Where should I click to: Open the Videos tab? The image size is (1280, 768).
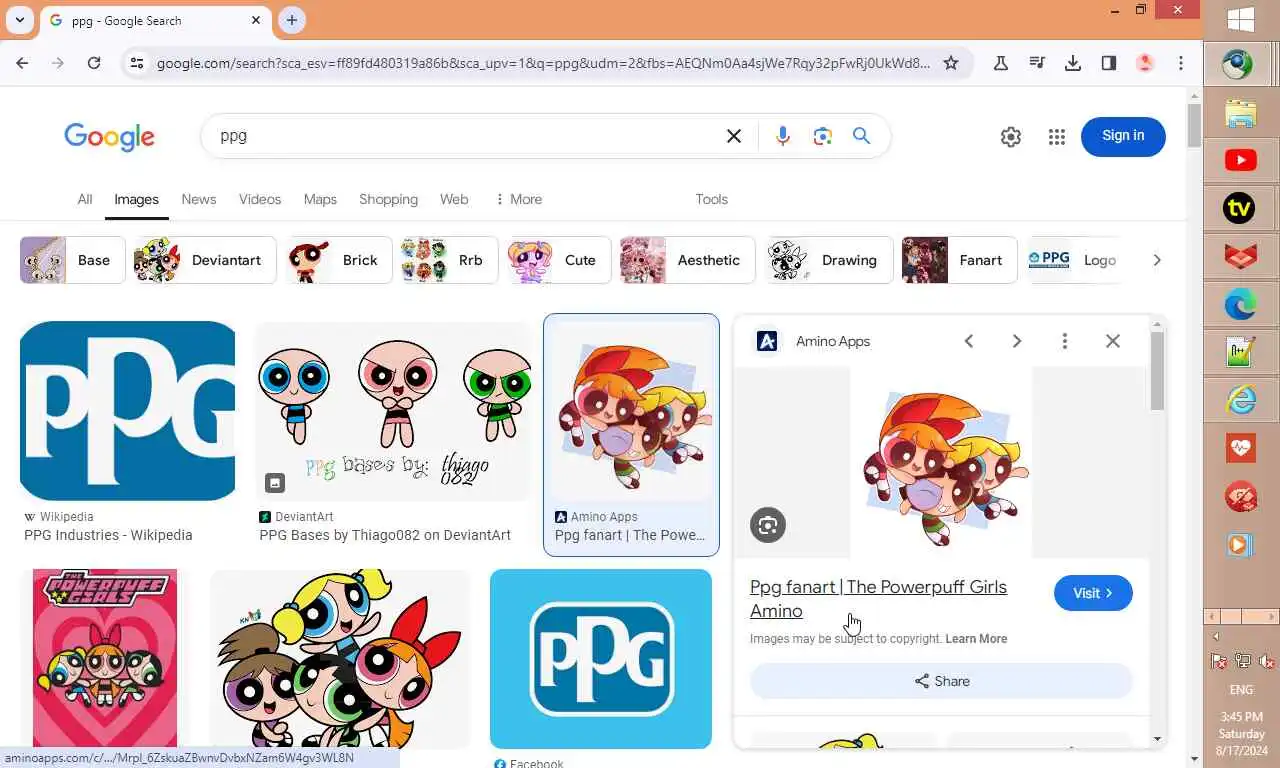[x=260, y=199]
